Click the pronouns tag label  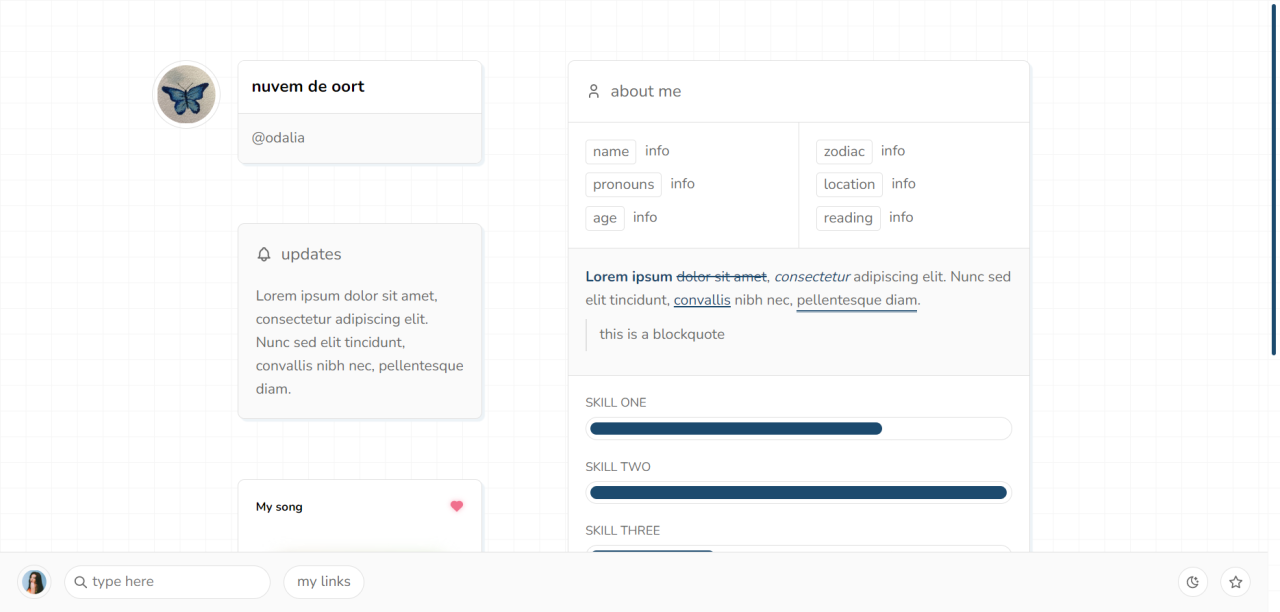point(623,185)
